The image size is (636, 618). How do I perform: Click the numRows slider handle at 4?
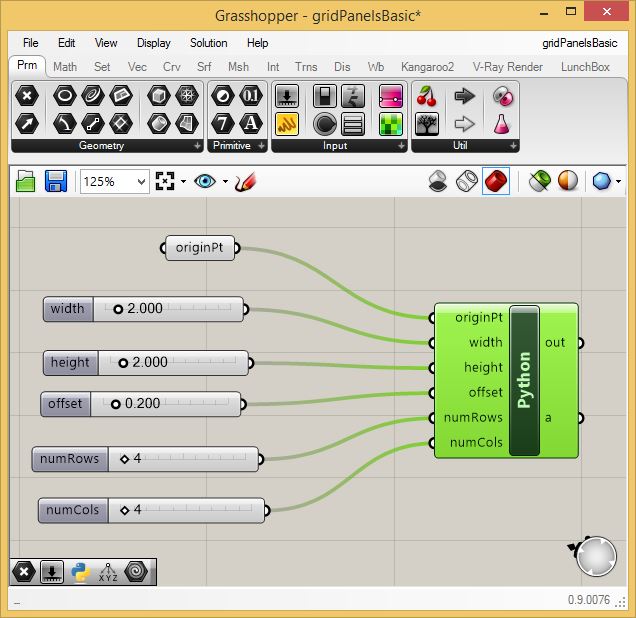point(125,459)
